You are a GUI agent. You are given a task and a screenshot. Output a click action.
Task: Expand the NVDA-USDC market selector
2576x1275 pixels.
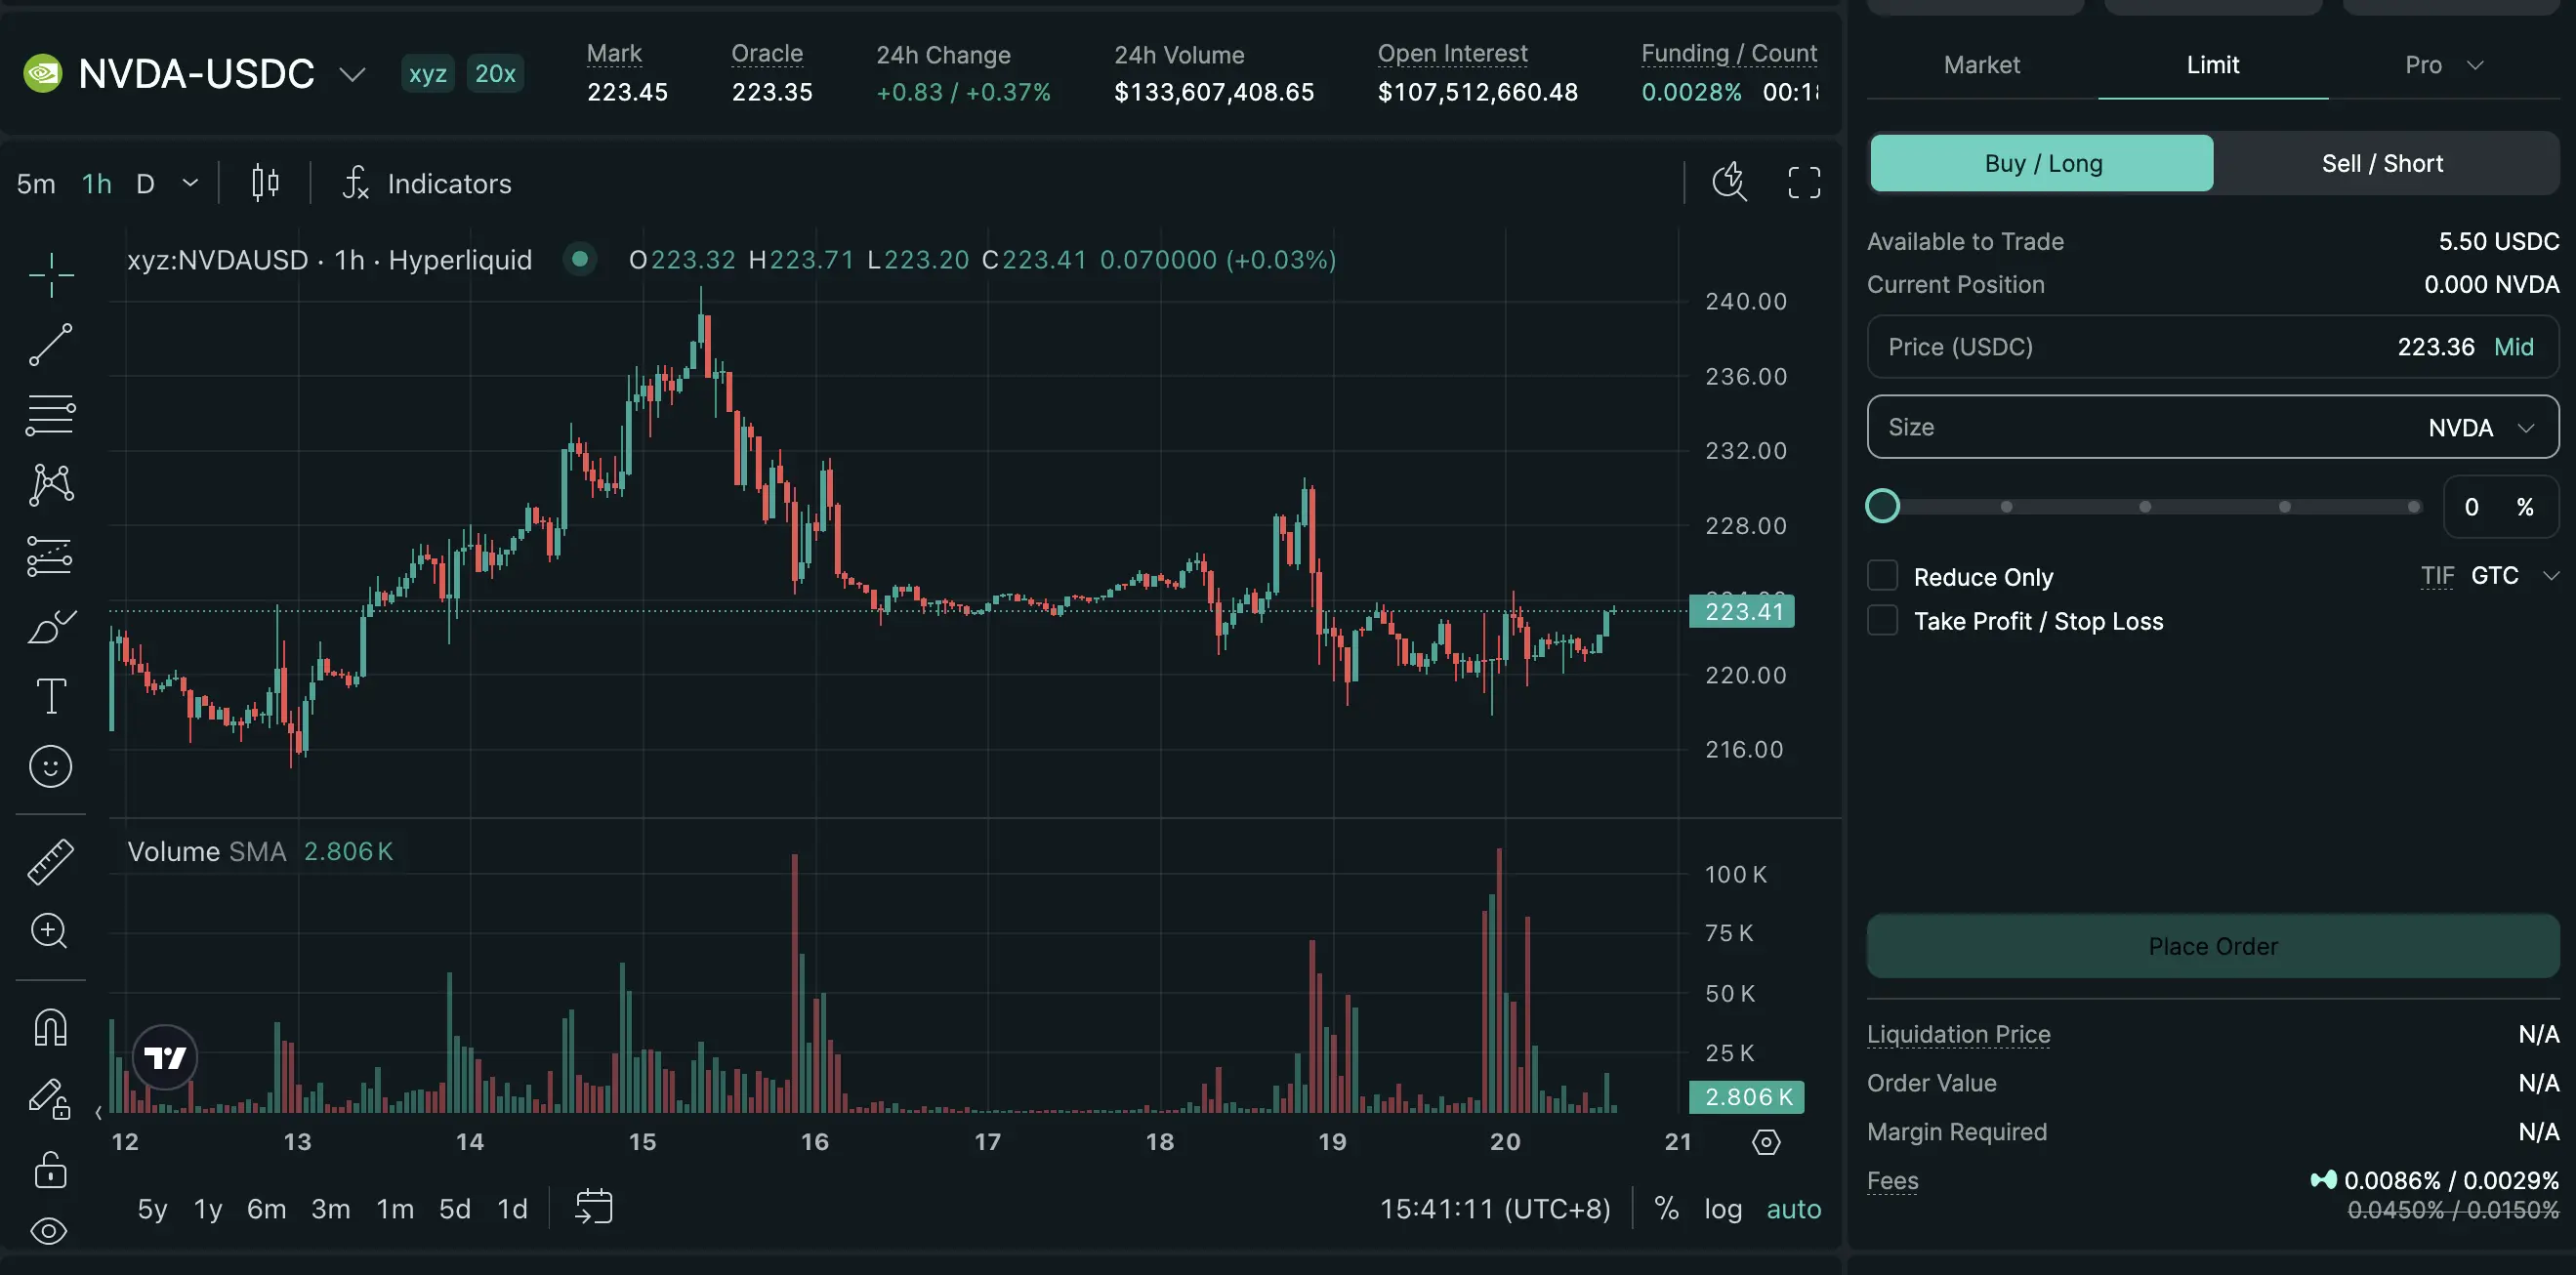(x=352, y=74)
